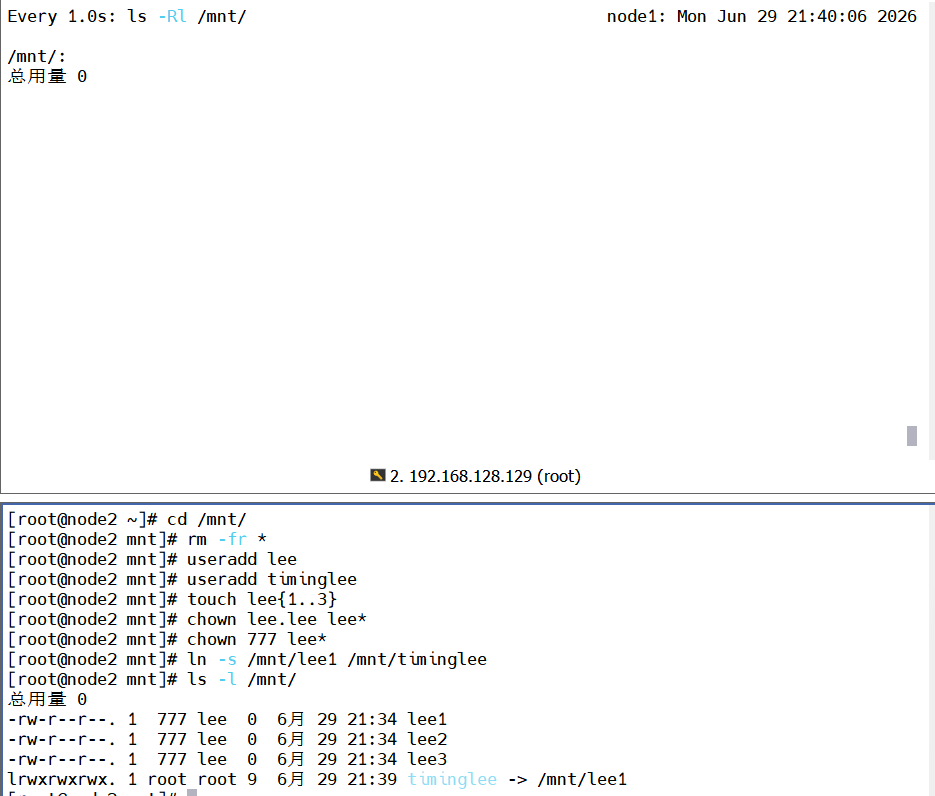935x796 pixels.
Task: Click the '/mnt/:' directory line in upper pane
Action: pyautogui.click(x=37, y=57)
